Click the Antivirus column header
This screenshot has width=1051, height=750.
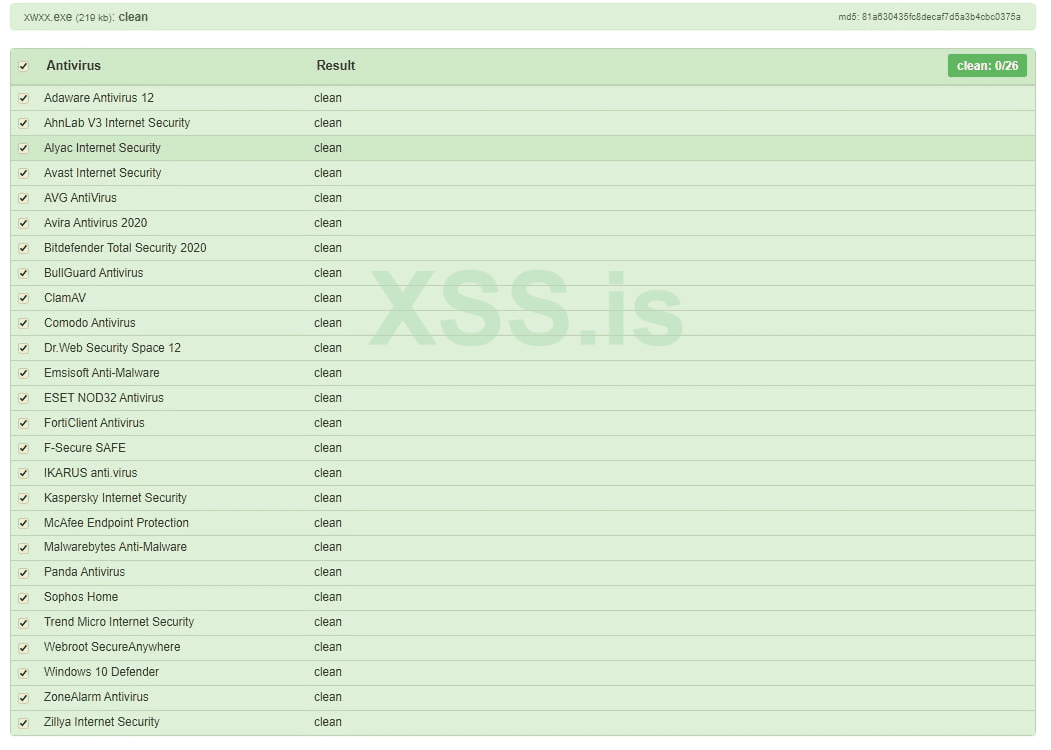(x=73, y=66)
